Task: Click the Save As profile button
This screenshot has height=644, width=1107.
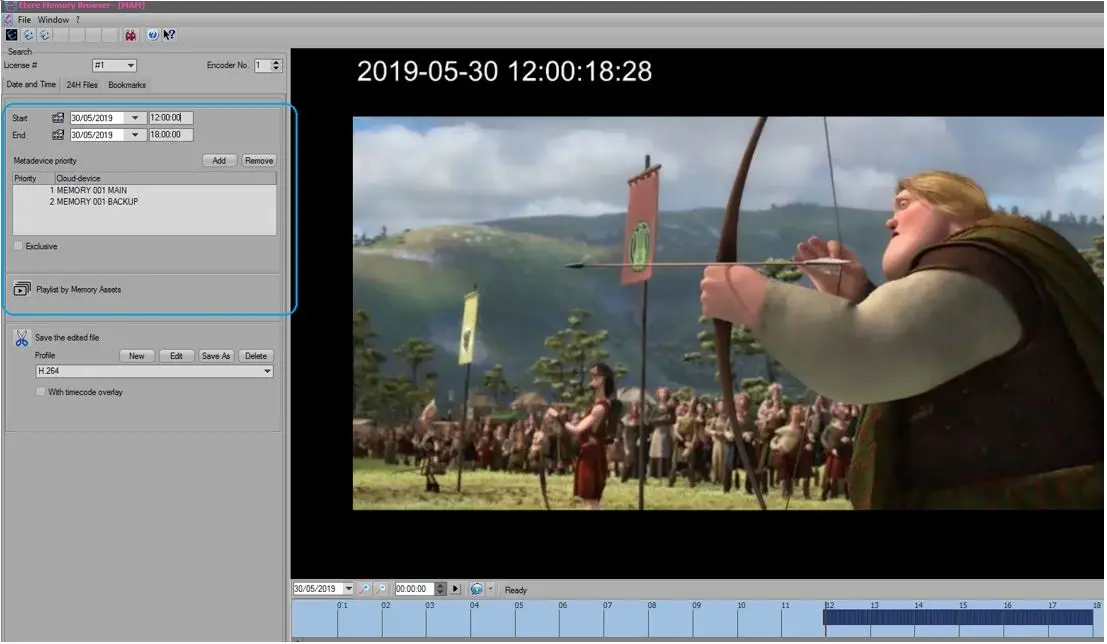Action: point(216,356)
